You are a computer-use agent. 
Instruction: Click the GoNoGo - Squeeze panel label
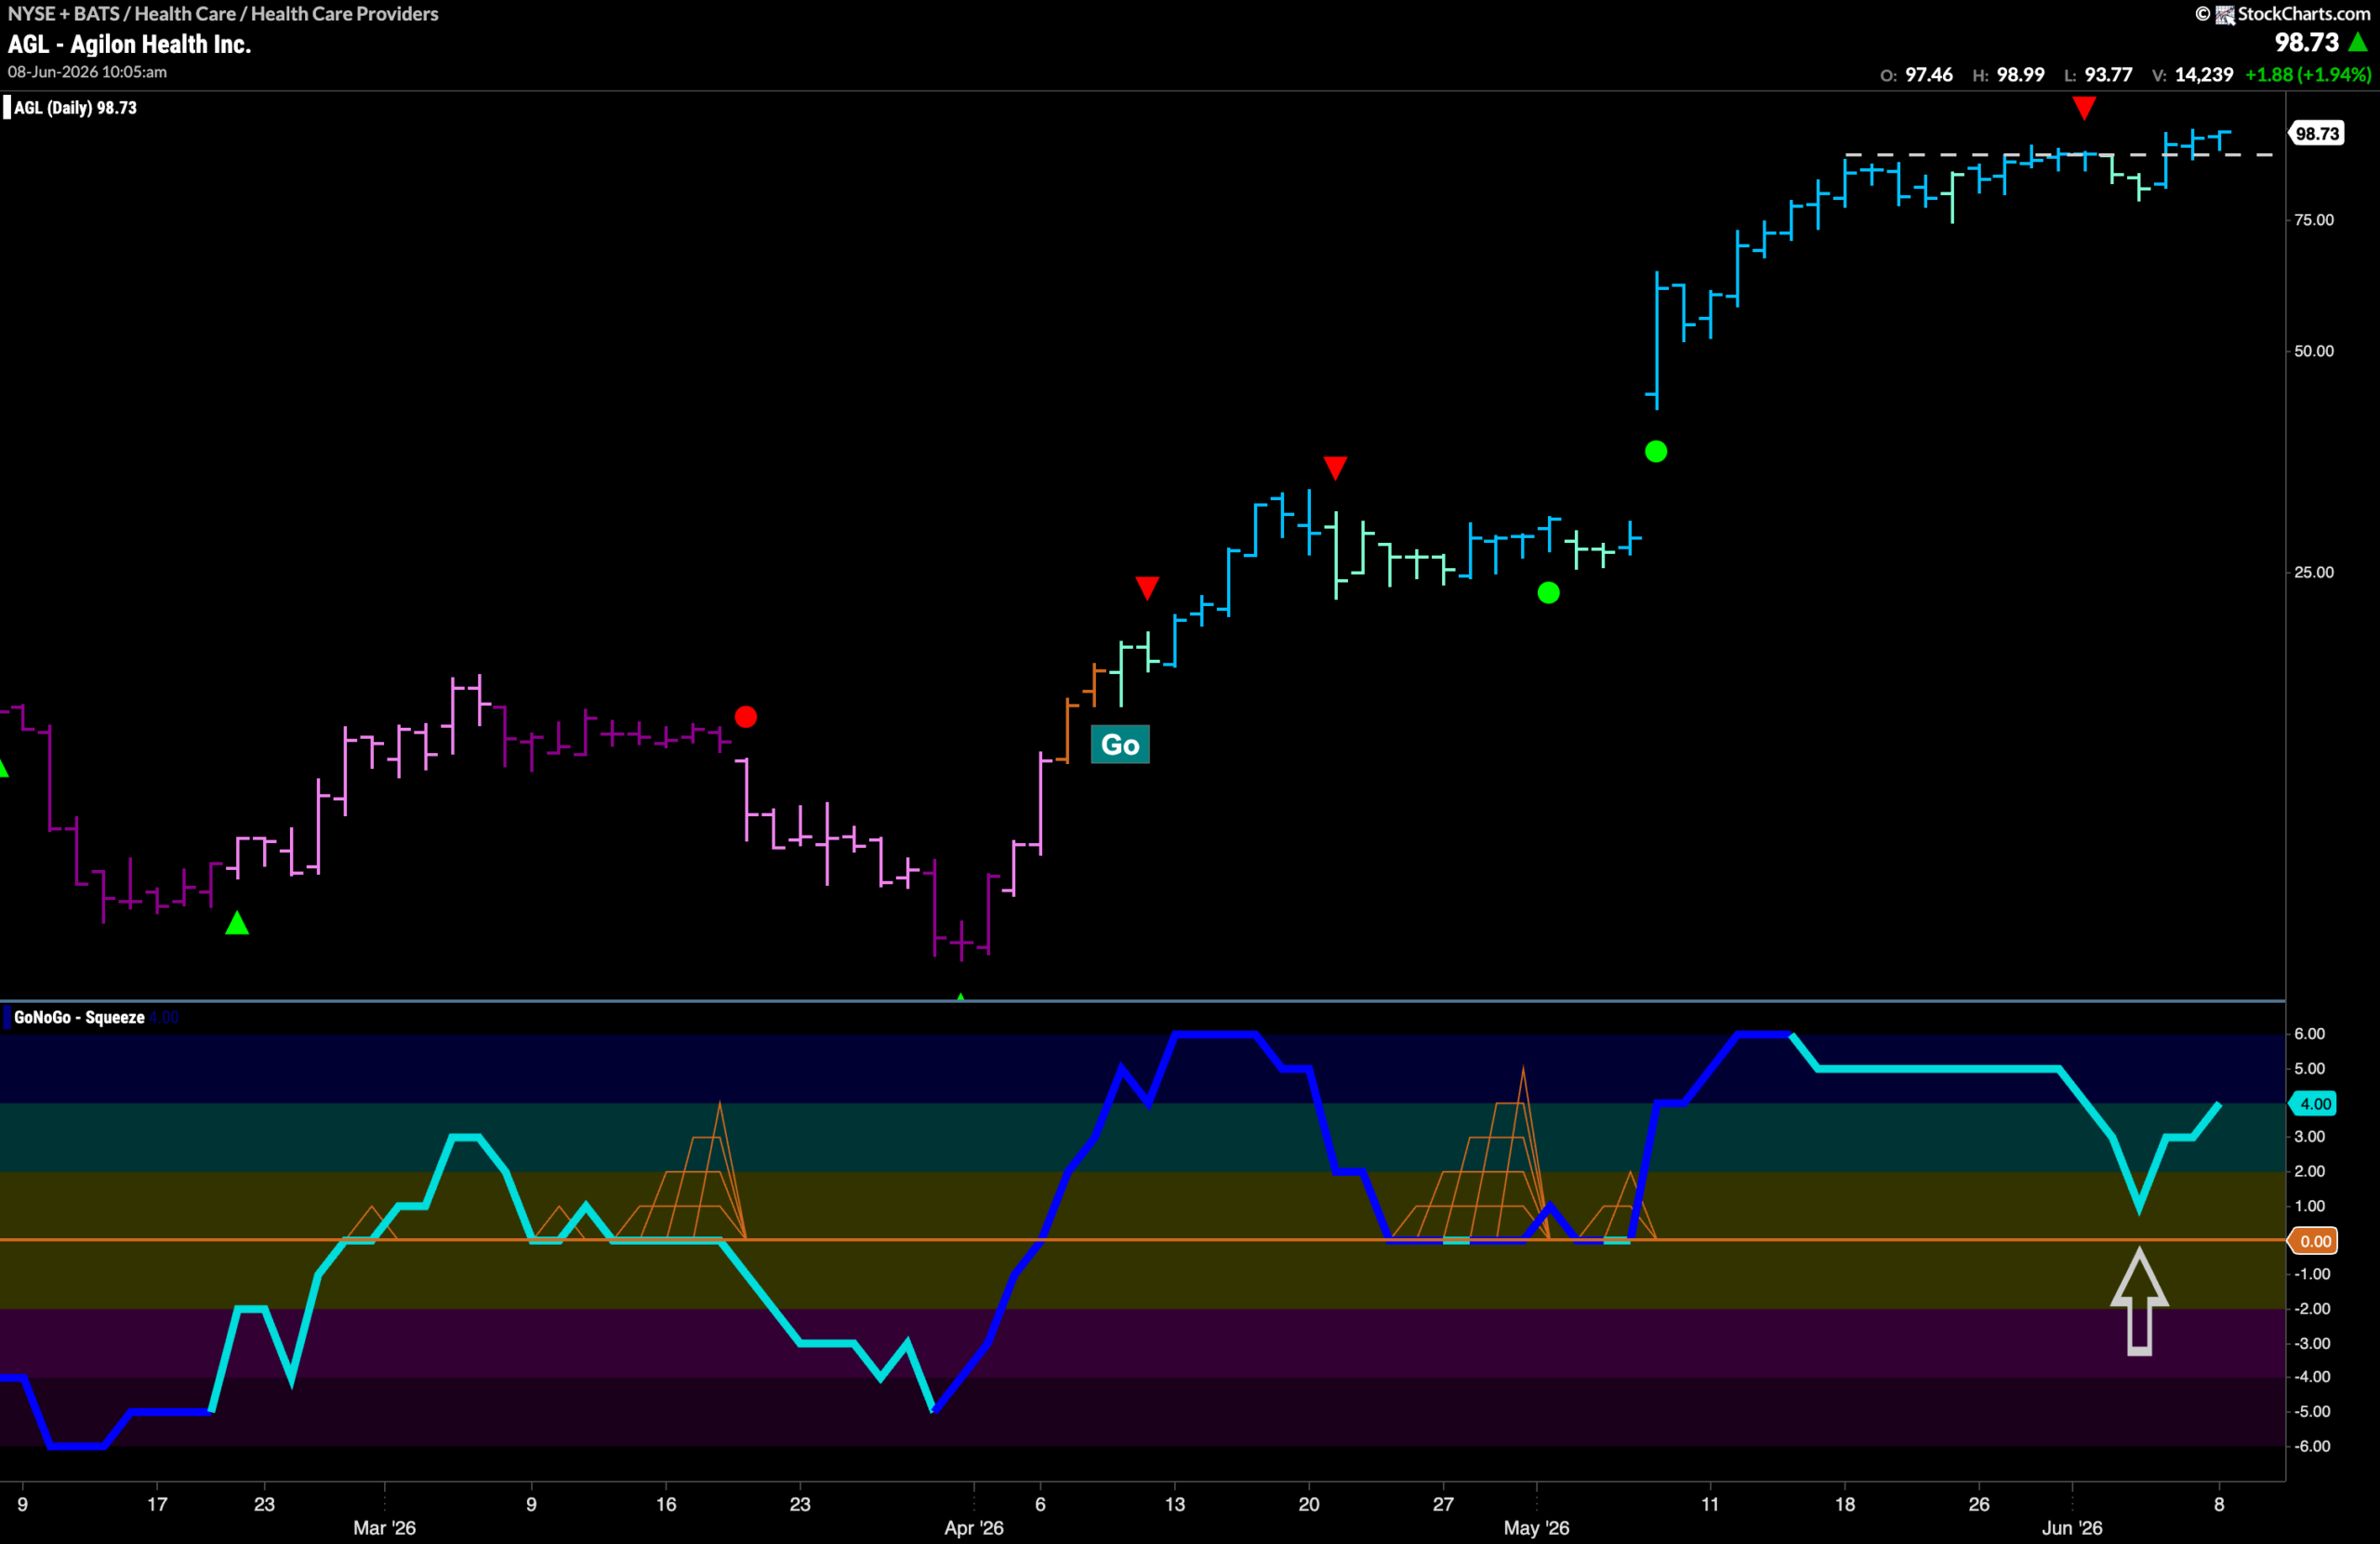(x=79, y=1017)
